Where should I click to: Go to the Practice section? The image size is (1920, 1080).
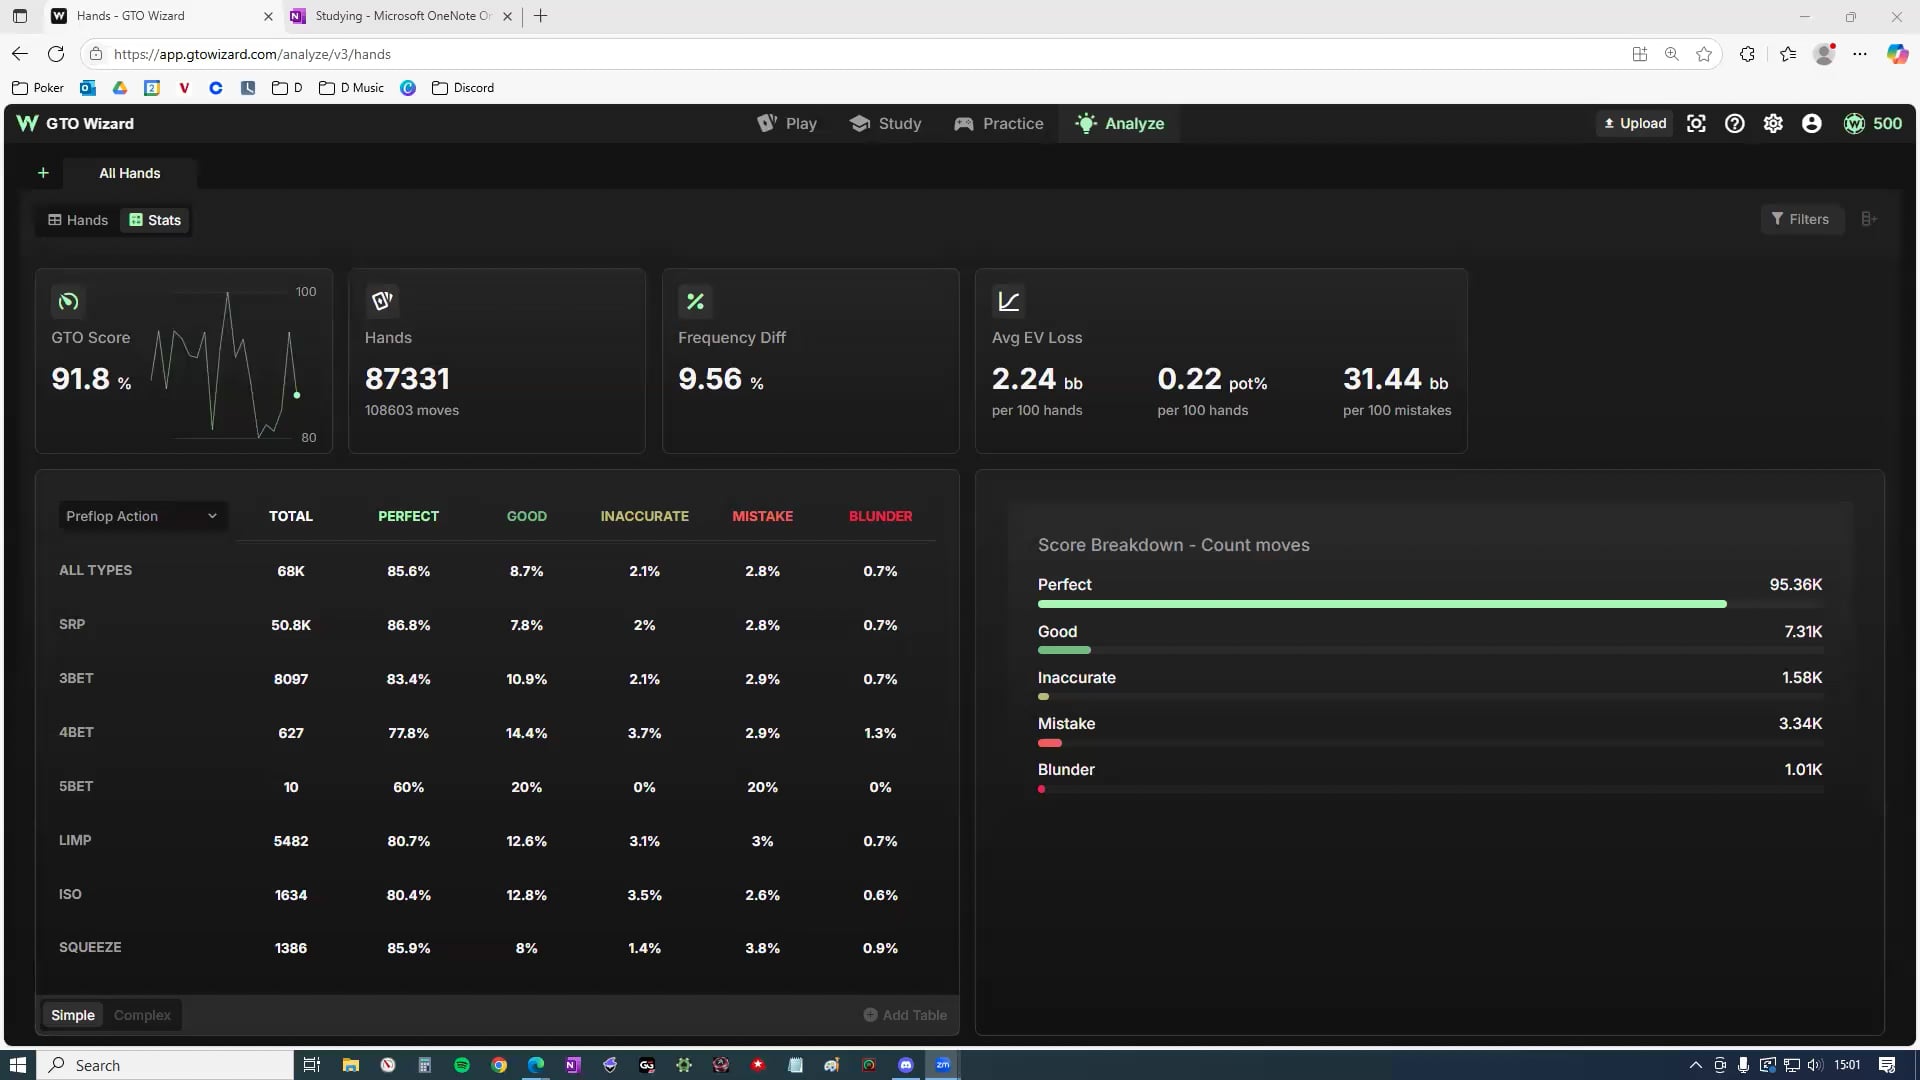pyautogui.click(x=999, y=123)
